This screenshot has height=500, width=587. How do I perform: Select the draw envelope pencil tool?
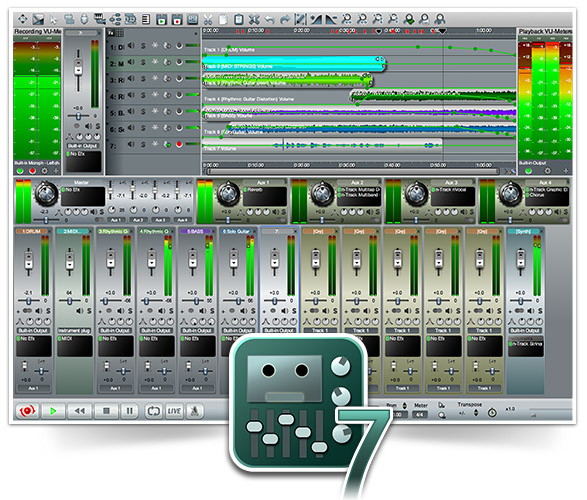click(x=301, y=19)
